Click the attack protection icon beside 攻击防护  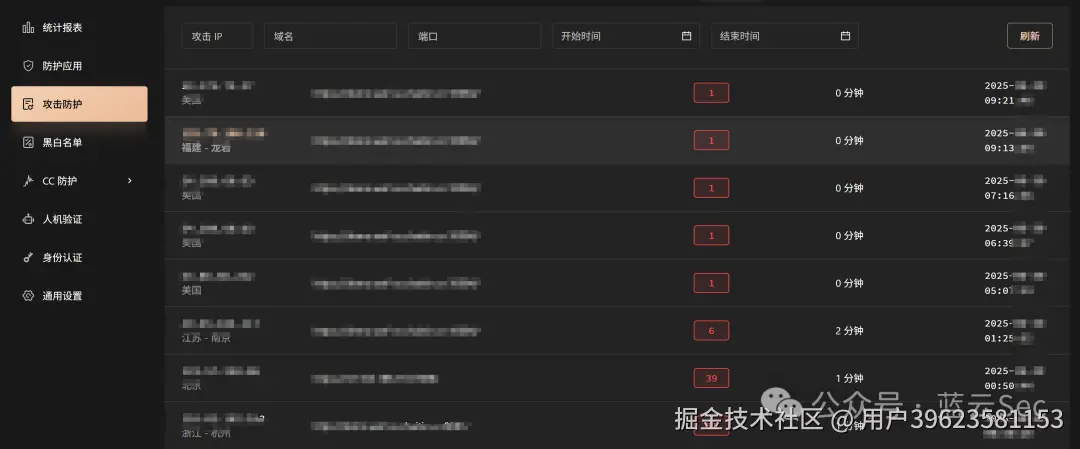click(28, 104)
